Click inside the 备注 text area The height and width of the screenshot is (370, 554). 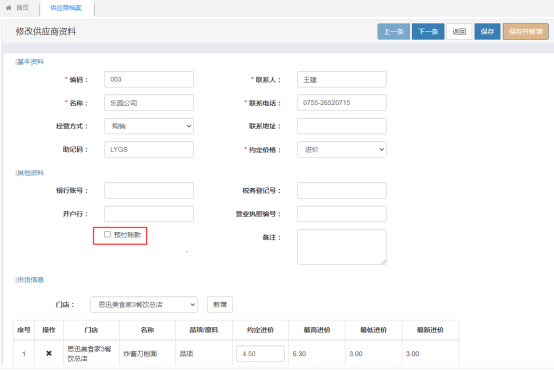[342, 247]
